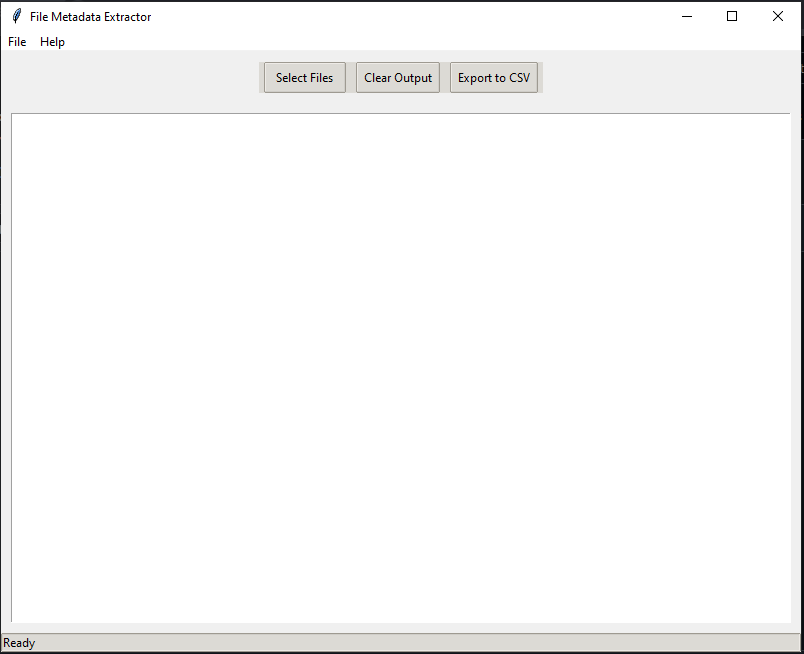Click the gray strip above the output area
This screenshot has height=654, width=804.
(400, 104)
